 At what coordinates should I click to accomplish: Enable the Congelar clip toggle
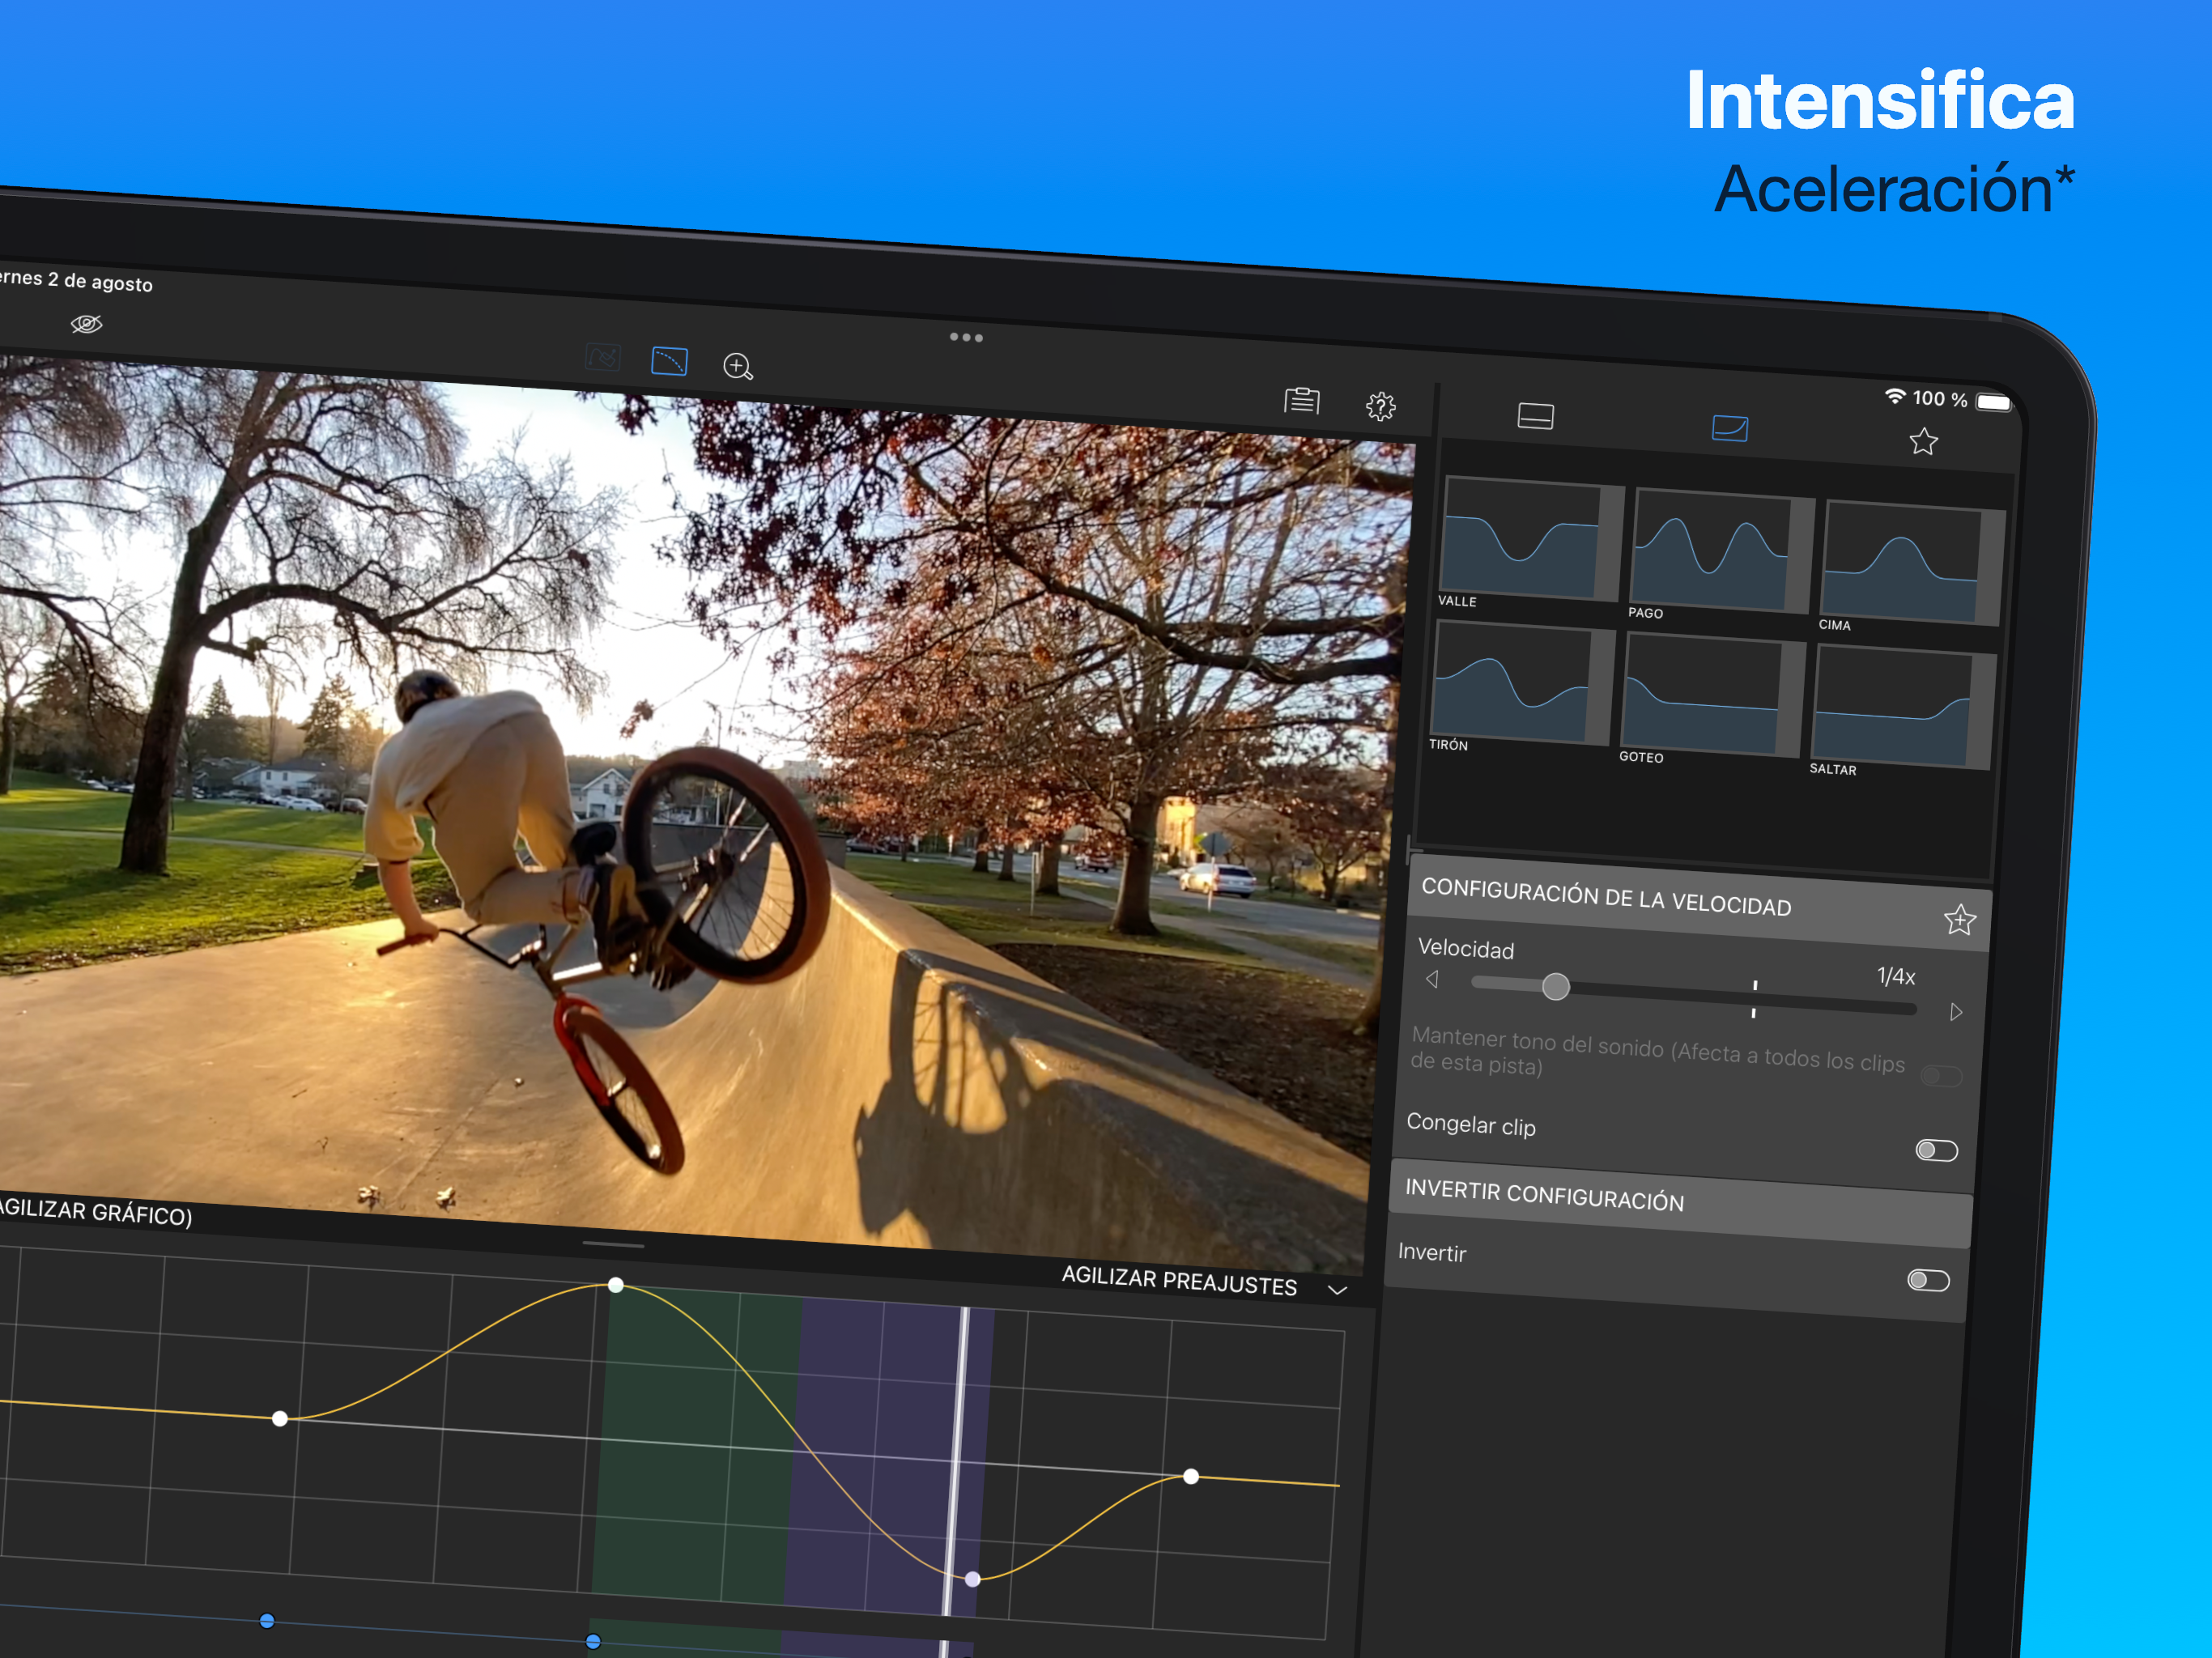coord(1935,1151)
